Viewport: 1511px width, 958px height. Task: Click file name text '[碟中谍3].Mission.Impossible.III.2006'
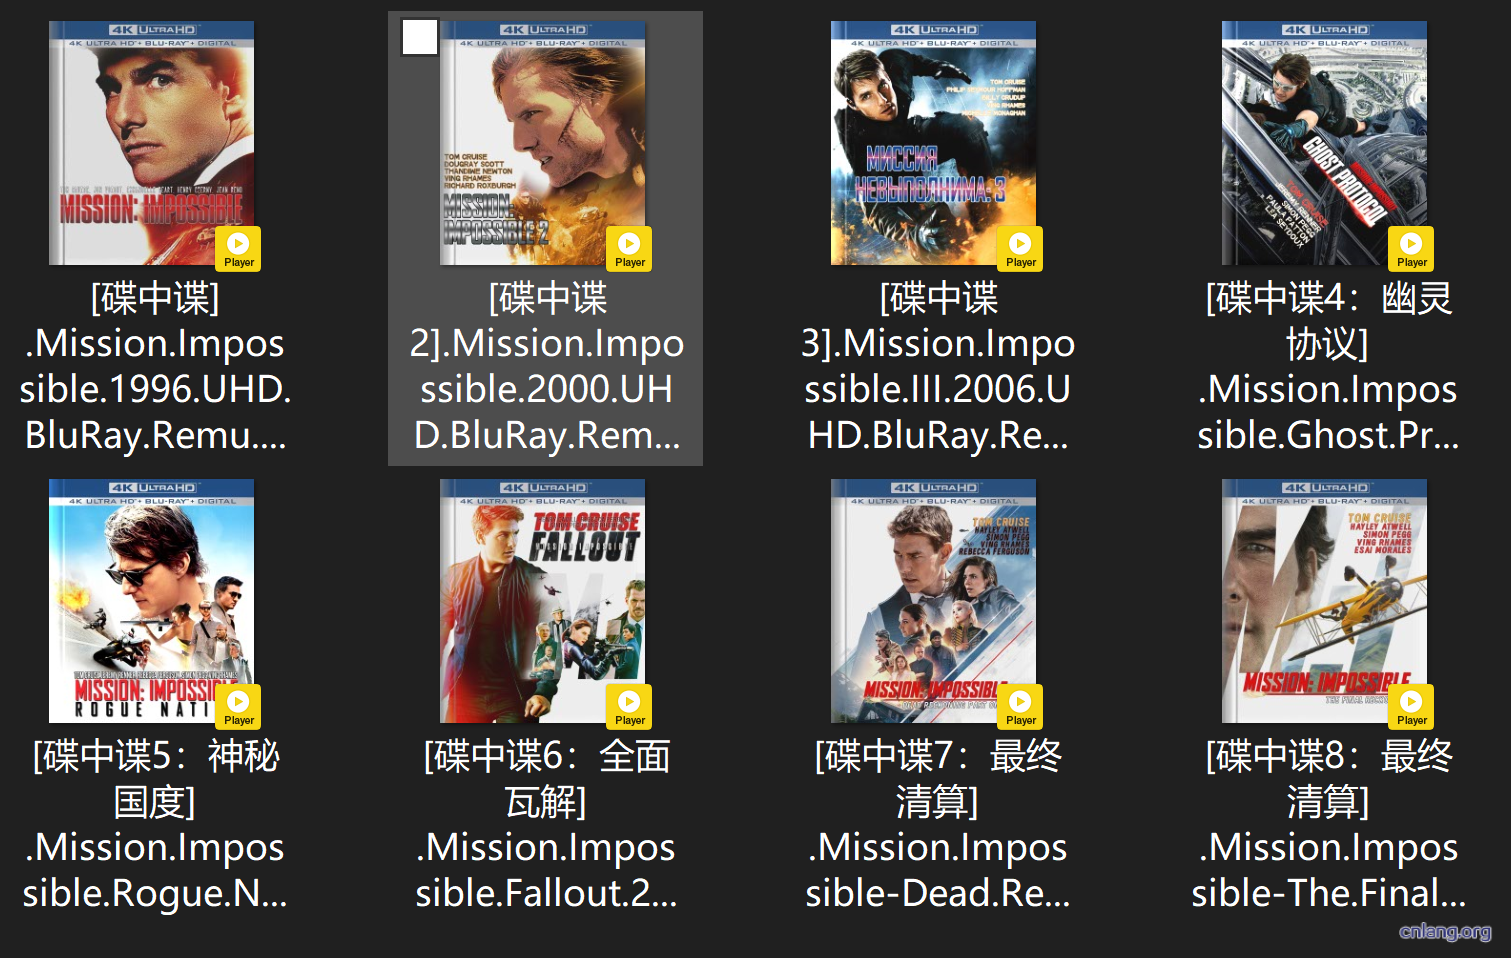[x=937, y=366]
